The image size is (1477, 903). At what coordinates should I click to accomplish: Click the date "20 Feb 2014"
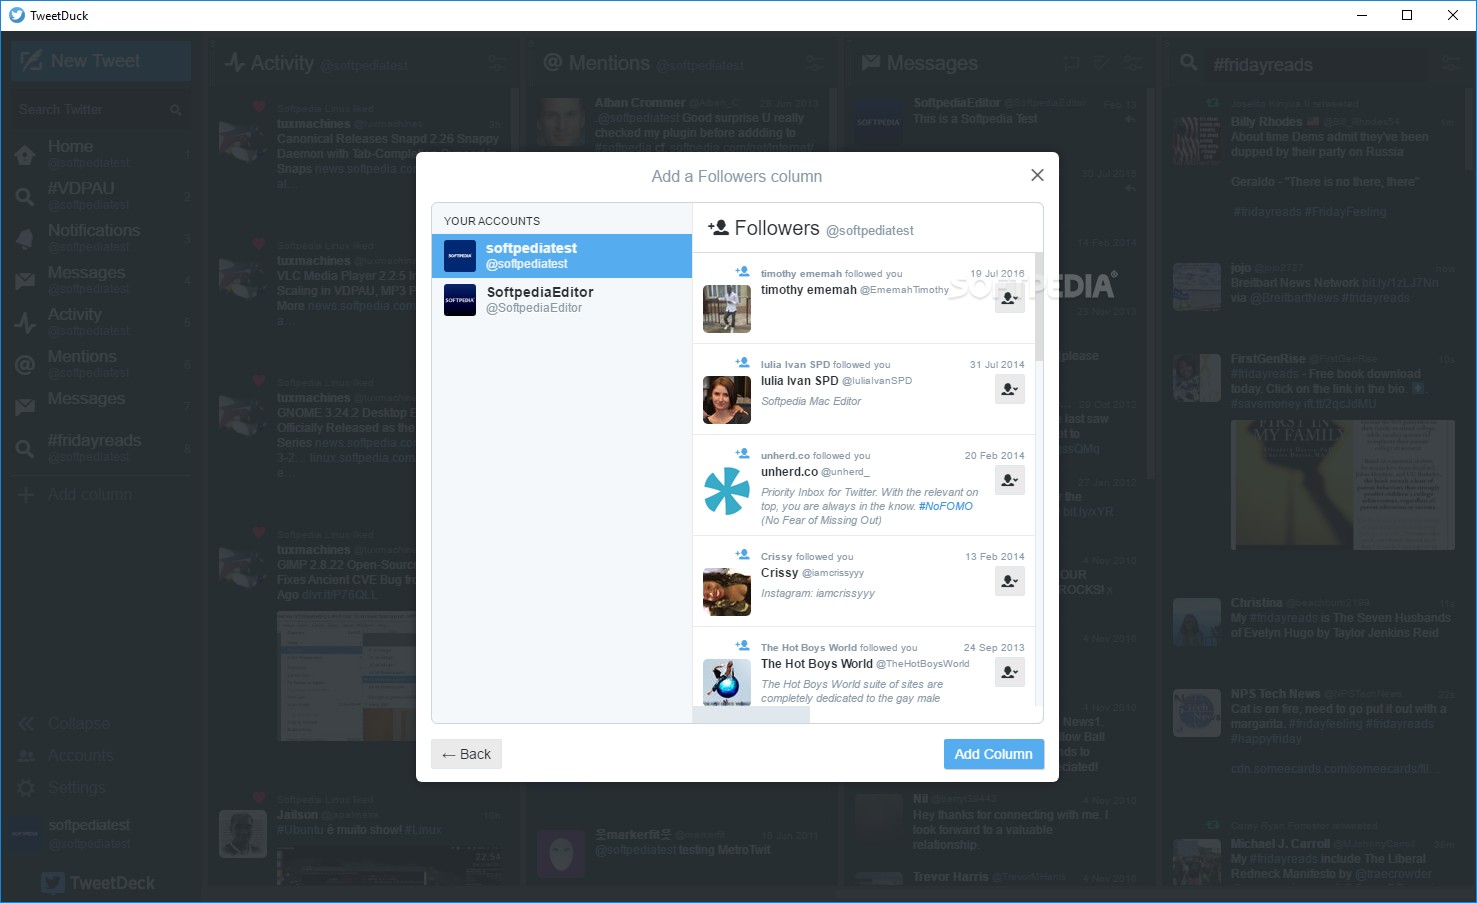994,455
